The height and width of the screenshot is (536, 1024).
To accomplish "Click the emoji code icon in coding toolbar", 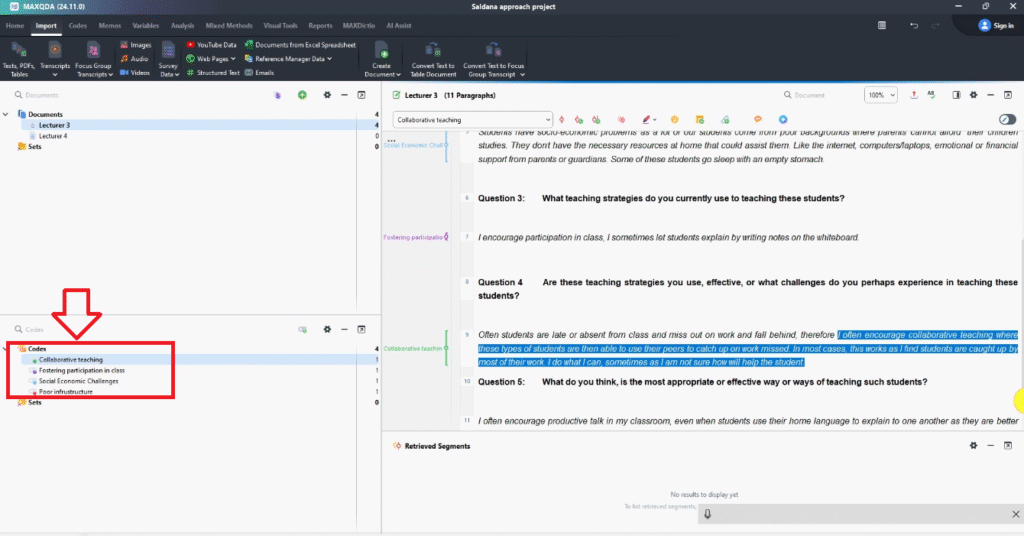I will (x=675, y=120).
